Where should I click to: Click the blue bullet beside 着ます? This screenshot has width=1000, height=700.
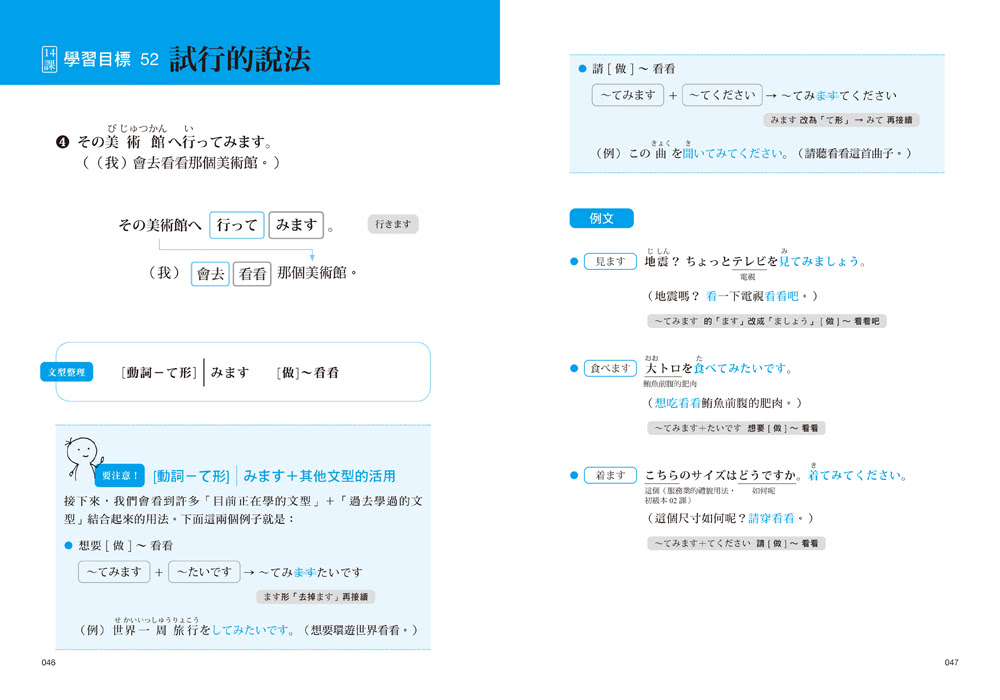pos(574,476)
